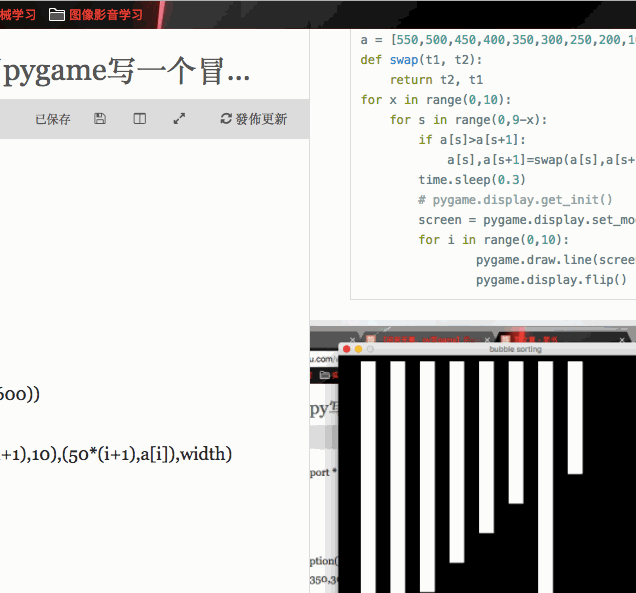The image size is (636, 593).
Task: Close the bubble sorting window with red button
Action: point(346,349)
